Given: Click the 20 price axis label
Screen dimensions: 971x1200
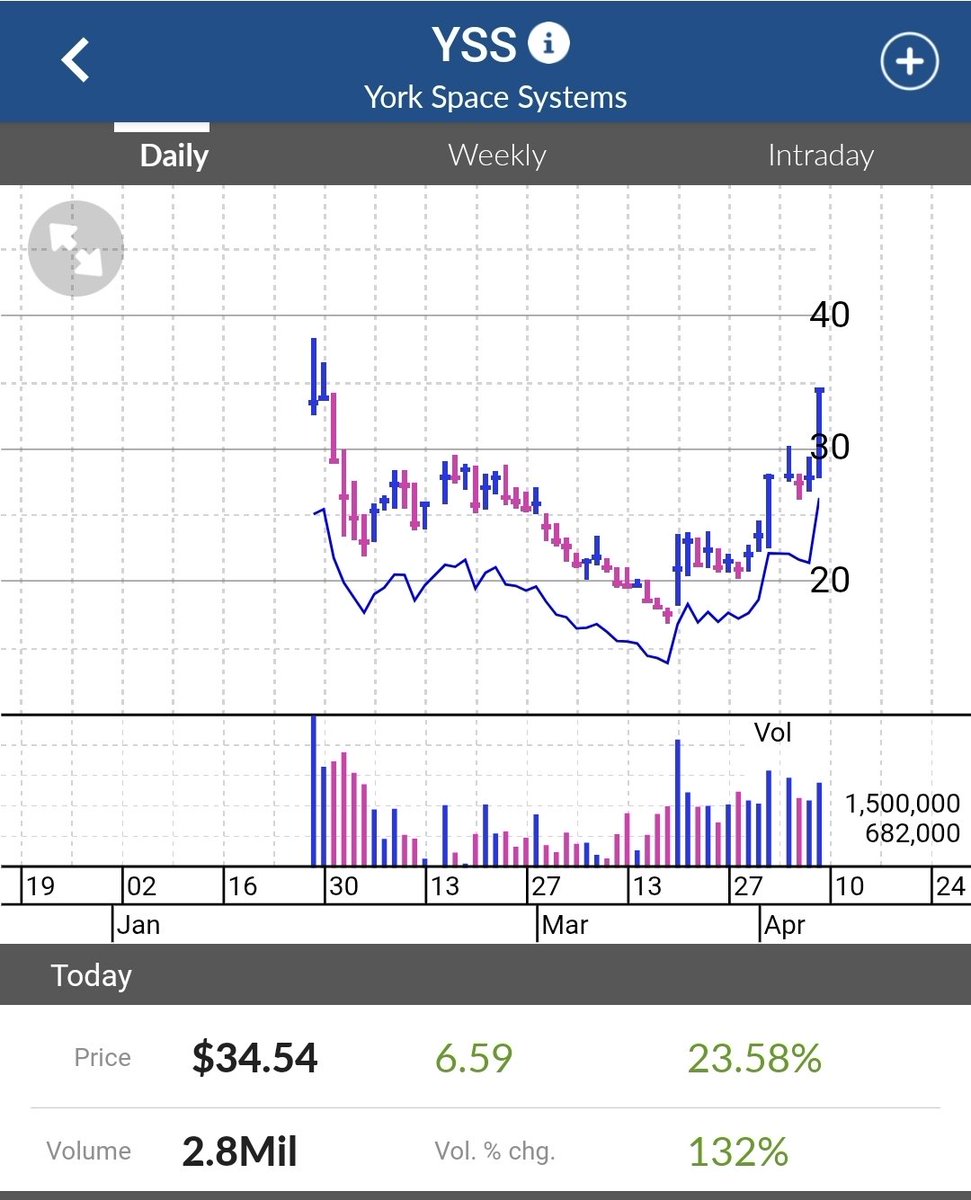Looking at the screenshot, I should pos(829,579).
